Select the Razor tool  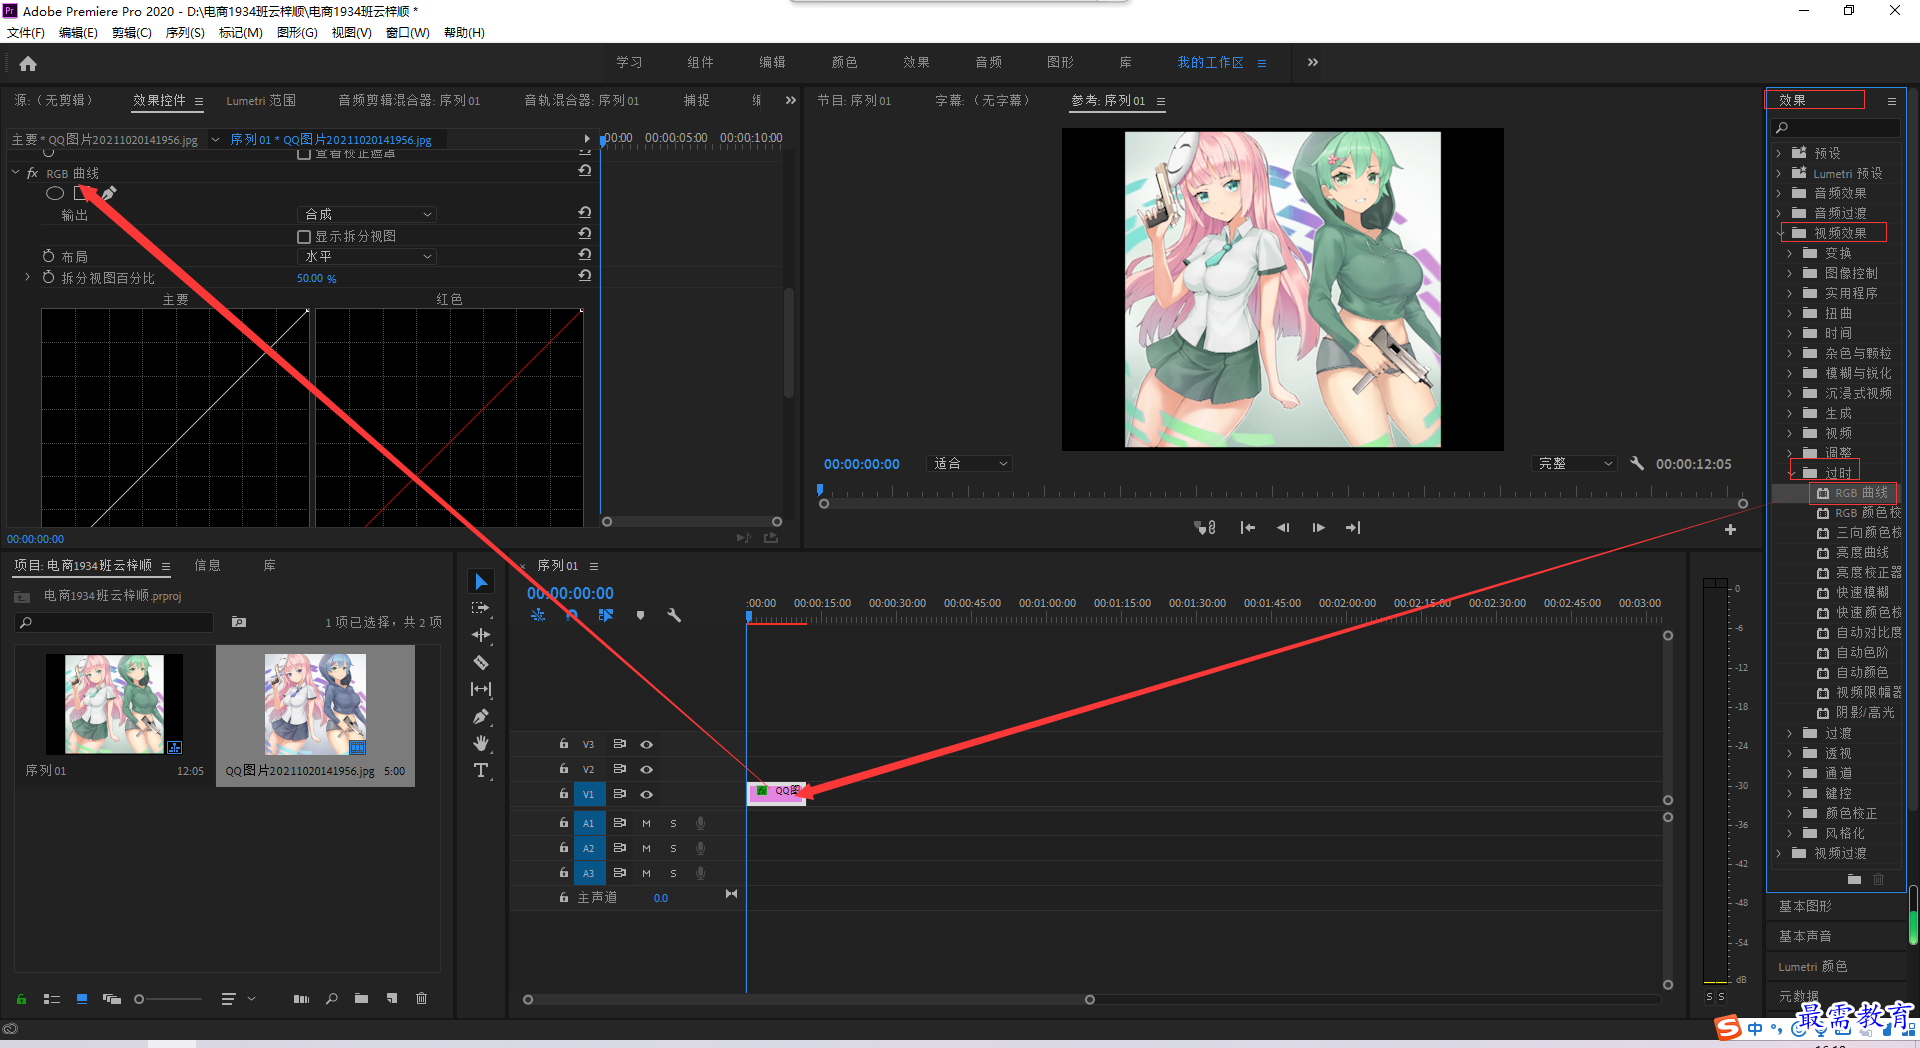click(x=481, y=662)
